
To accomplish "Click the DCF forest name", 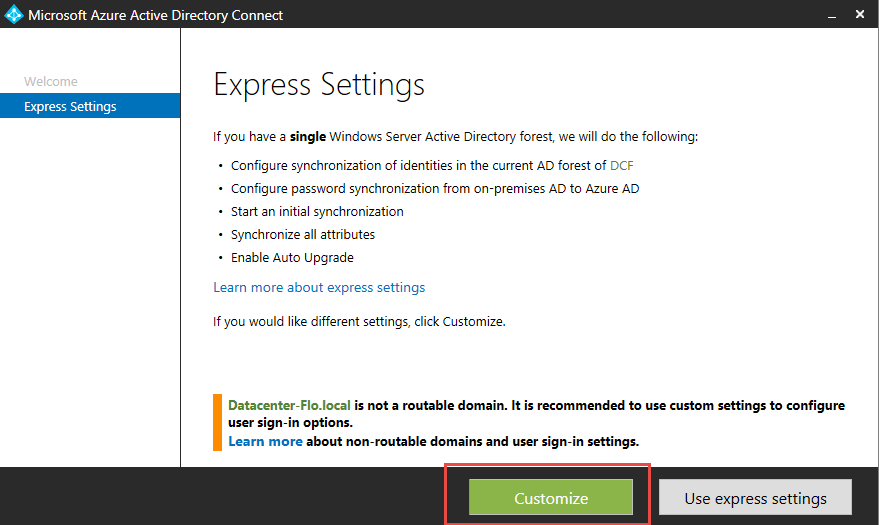I will pos(622,166).
